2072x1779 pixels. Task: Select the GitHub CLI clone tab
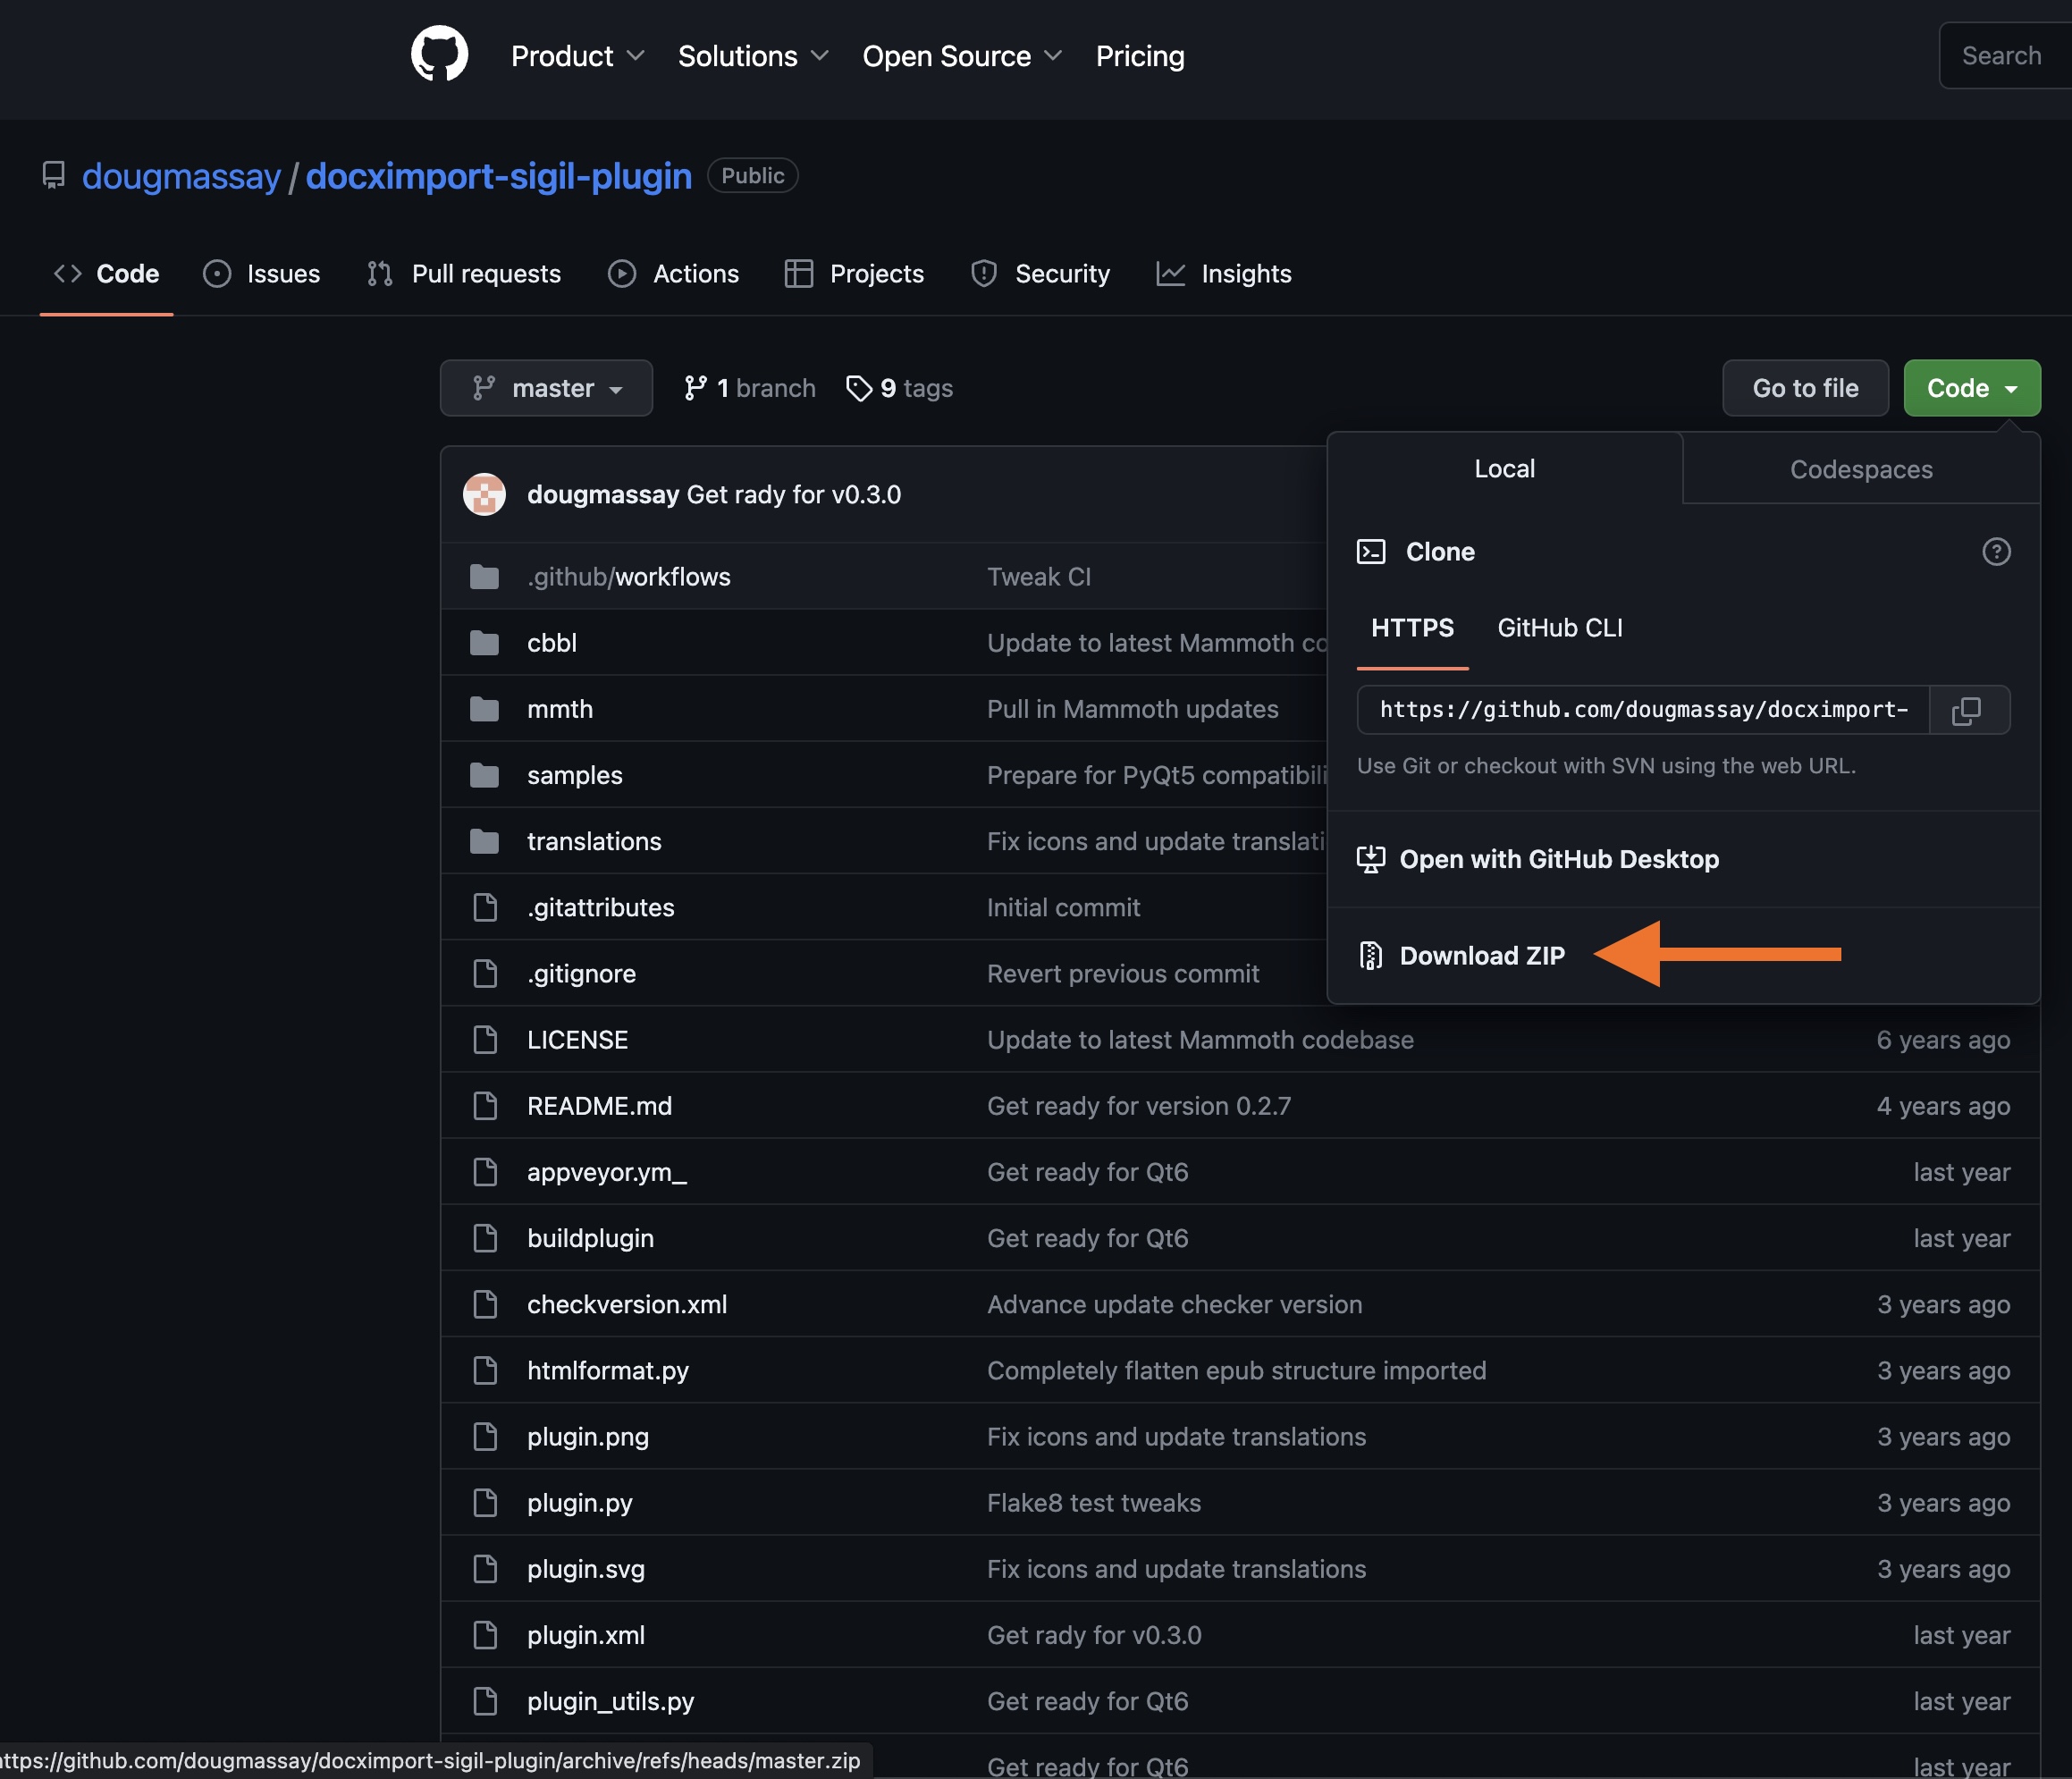coord(1558,628)
